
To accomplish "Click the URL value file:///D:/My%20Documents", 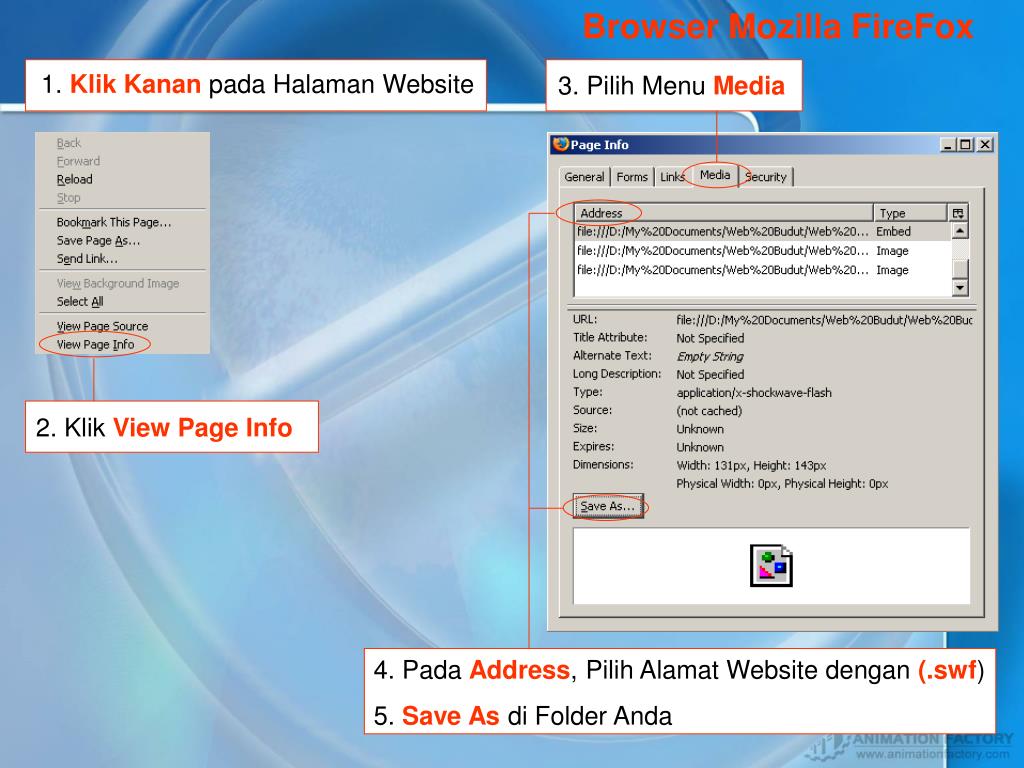I will (824, 320).
